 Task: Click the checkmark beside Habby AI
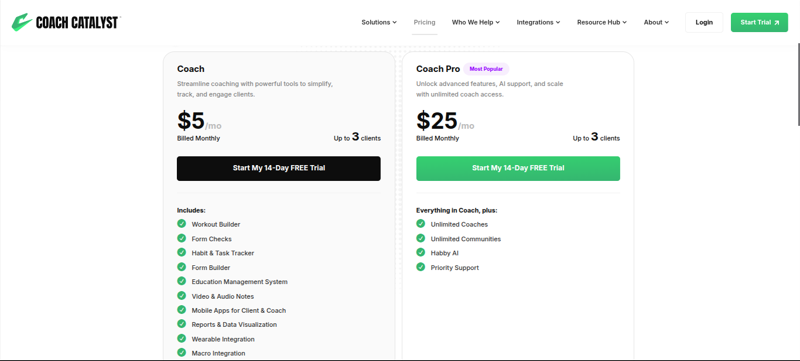click(x=420, y=252)
